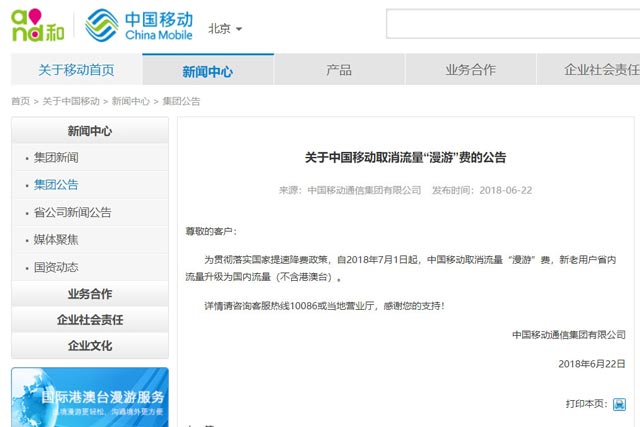
Task: Open 省公司新闻公告 in the sidebar
Action: pos(72,212)
